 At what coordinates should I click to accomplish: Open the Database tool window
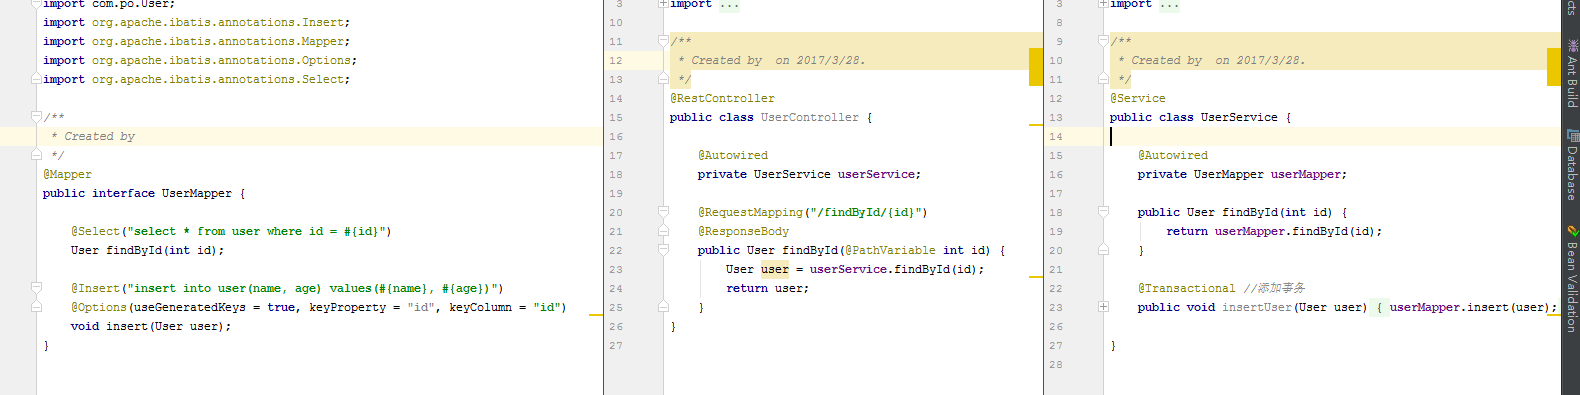click(1572, 164)
